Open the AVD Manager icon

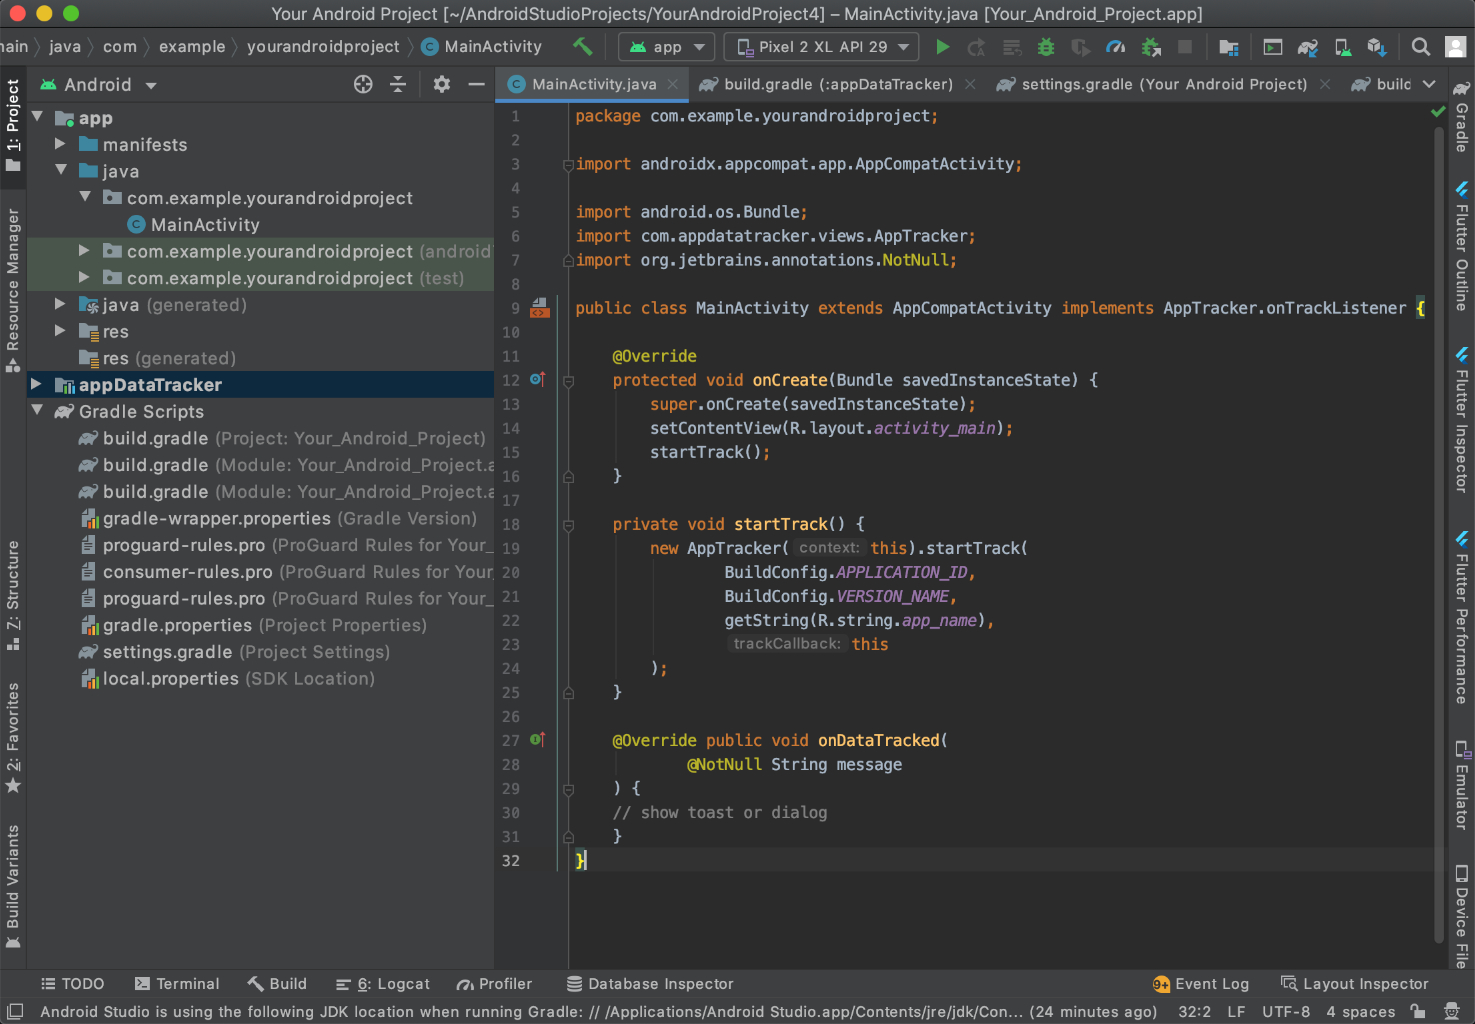click(1343, 47)
